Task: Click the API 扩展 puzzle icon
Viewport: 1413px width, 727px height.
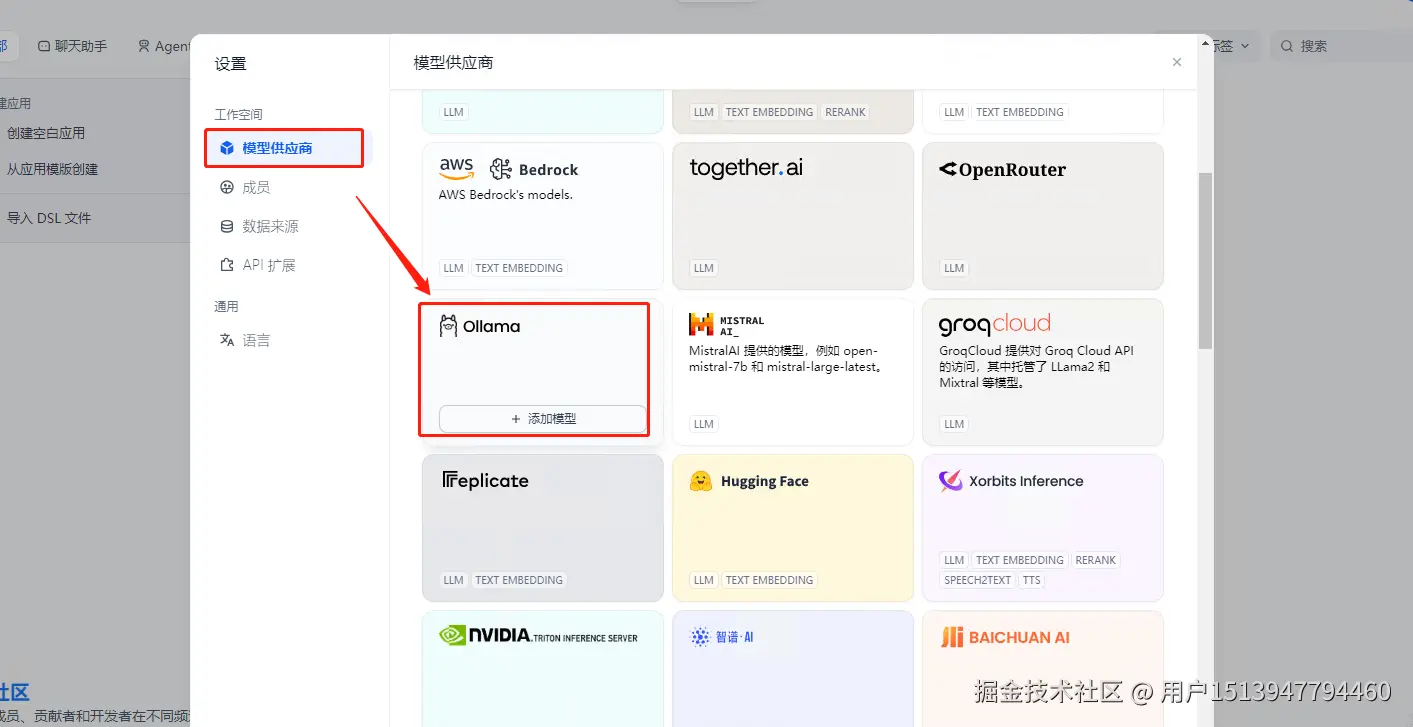Action: [227, 265]
